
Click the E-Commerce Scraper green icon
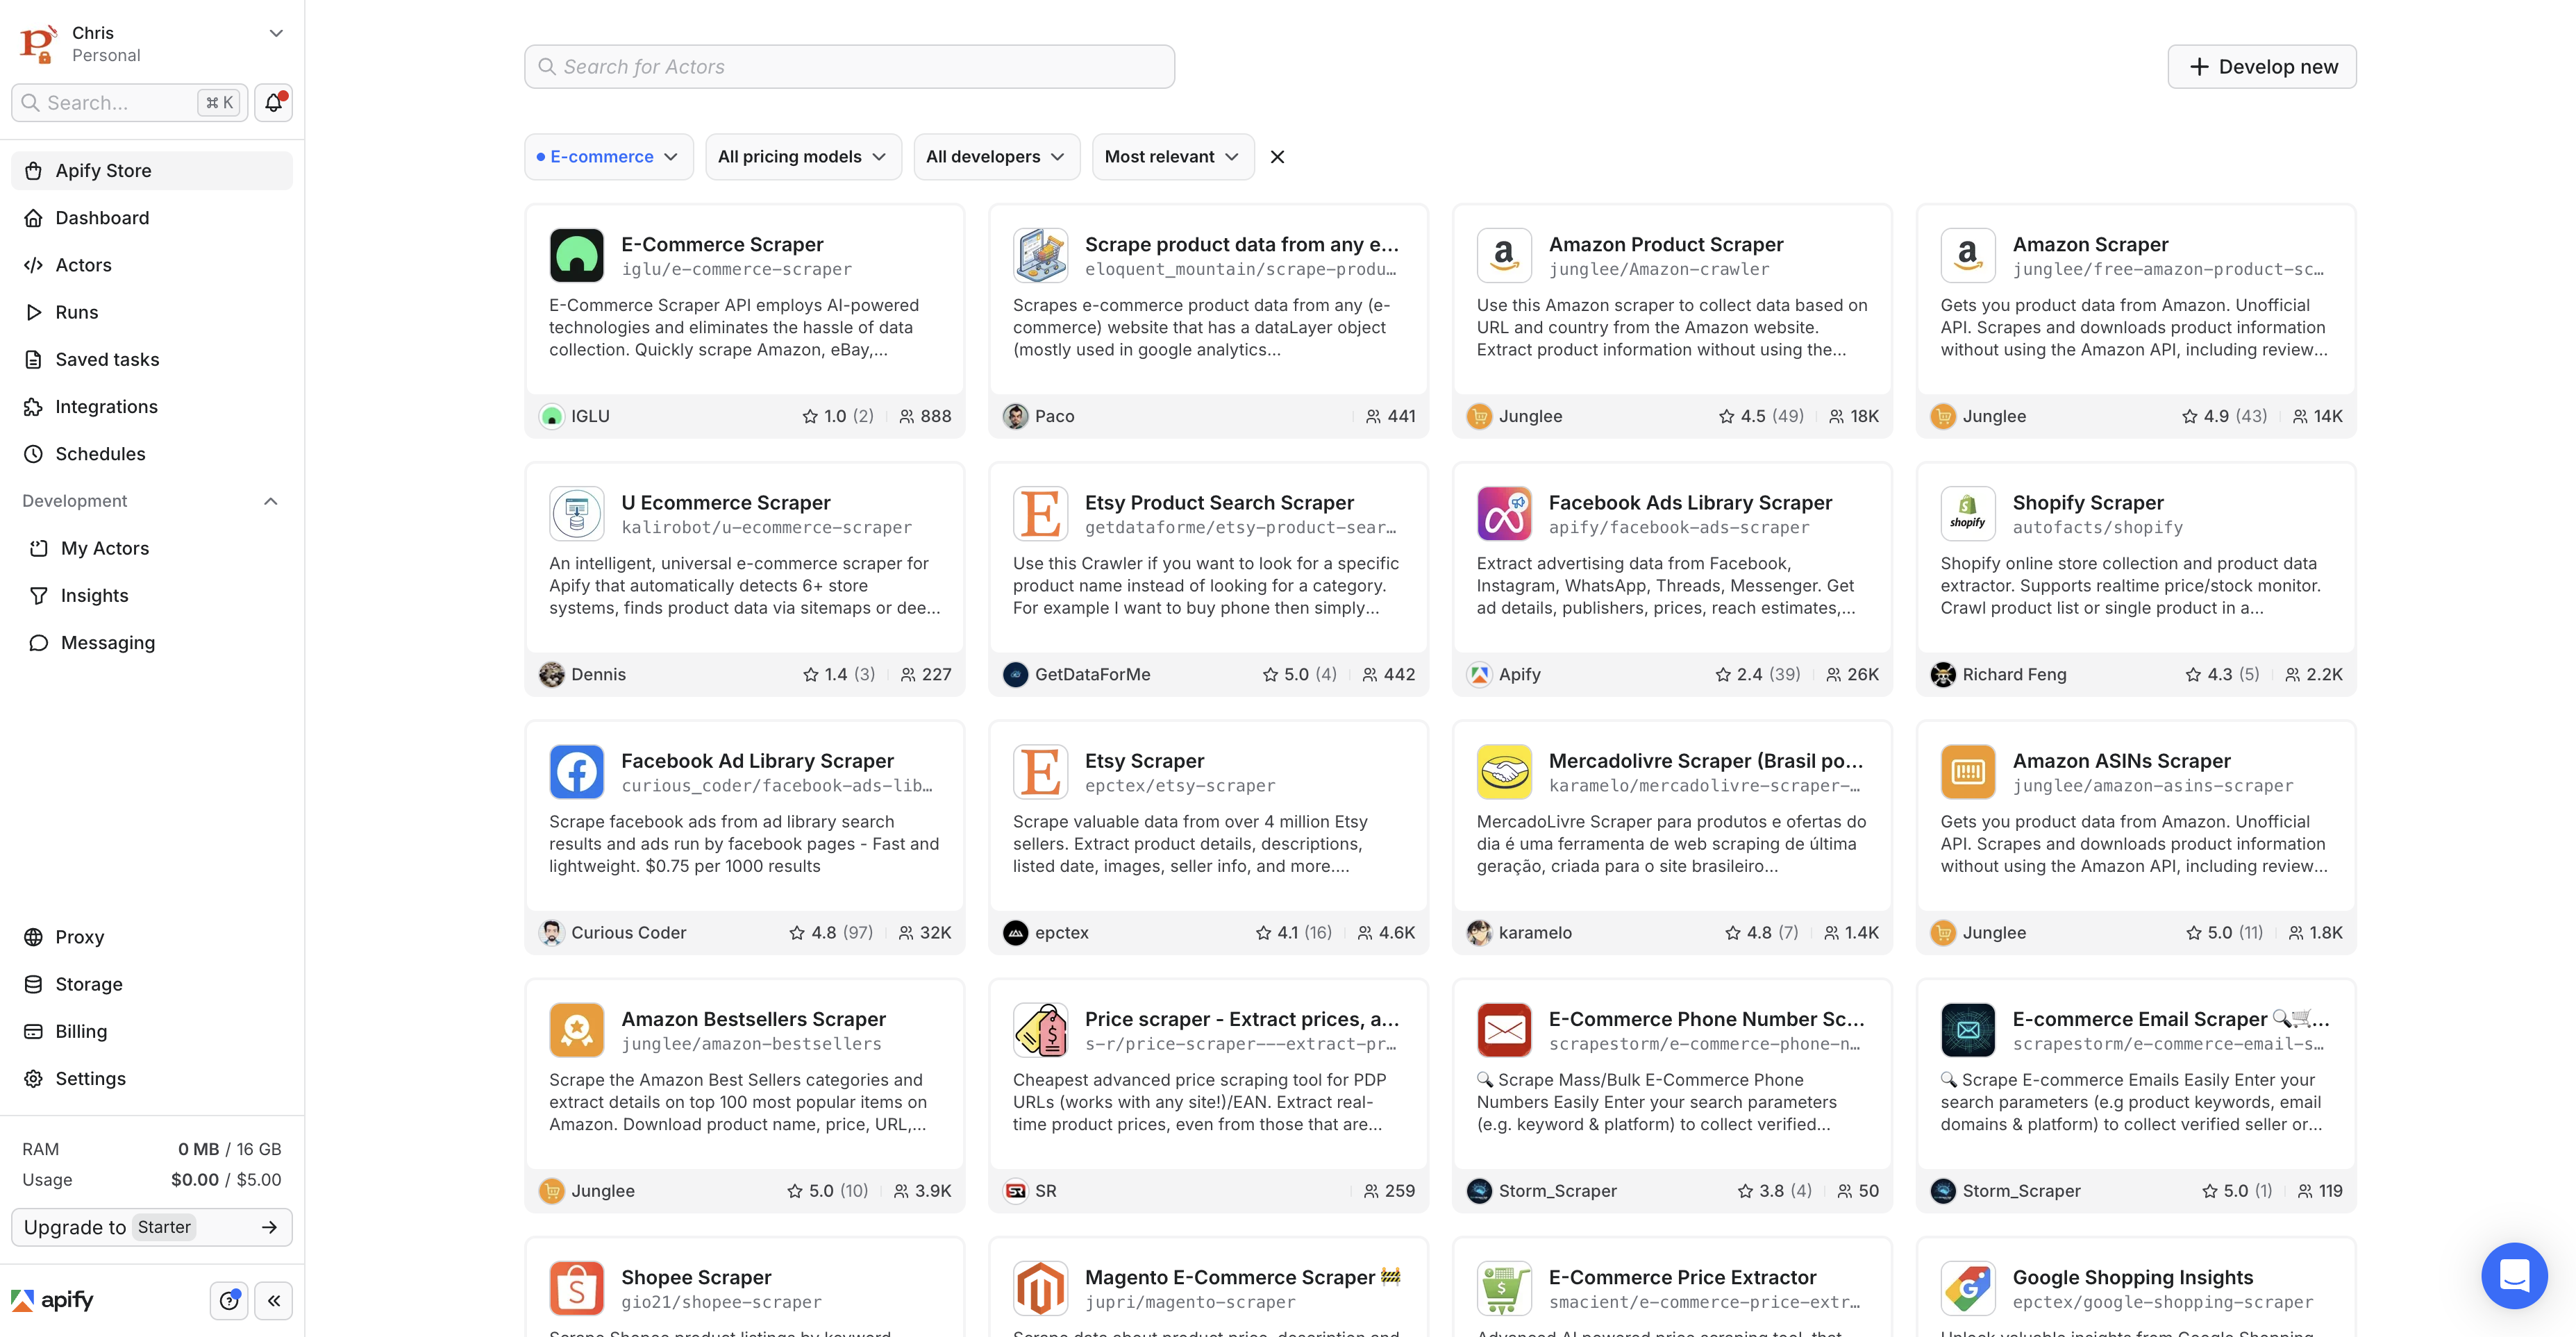point(576,256)
